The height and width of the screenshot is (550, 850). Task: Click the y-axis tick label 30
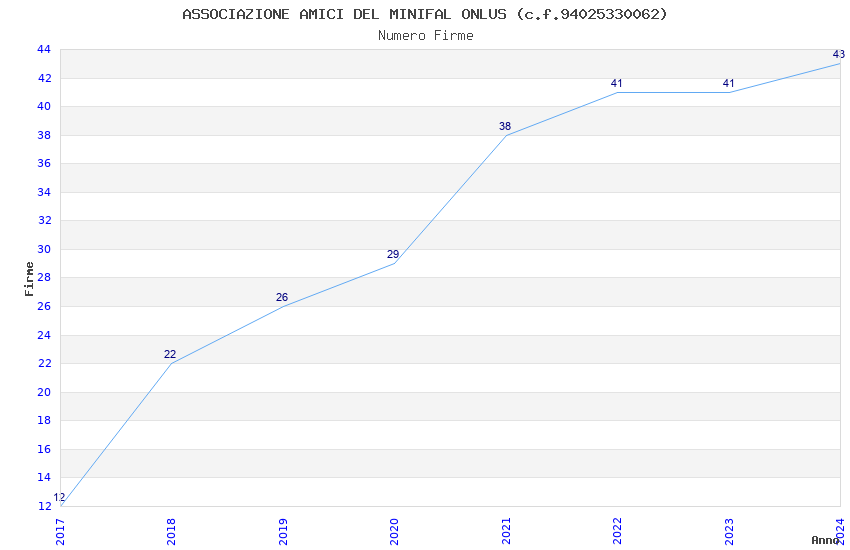[x=44, y=249]
